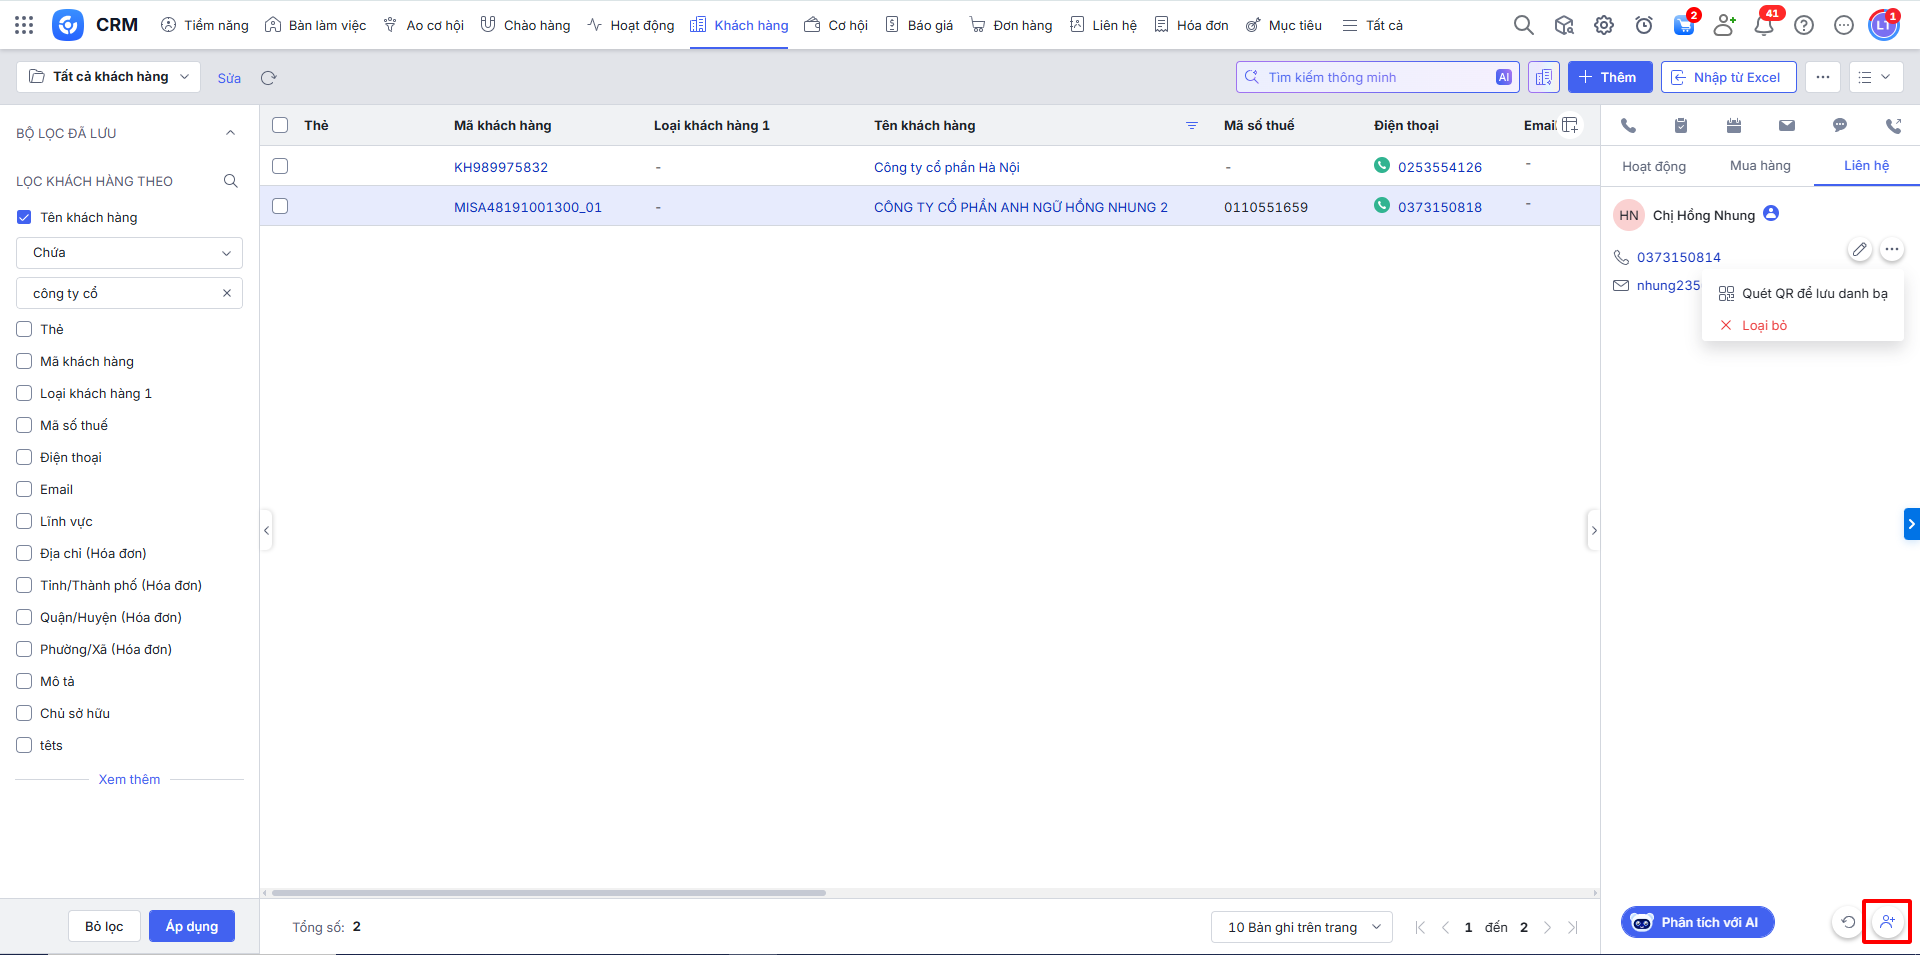
Task: Click the edit pencil icon for contact
Action: click(1859, 250)
